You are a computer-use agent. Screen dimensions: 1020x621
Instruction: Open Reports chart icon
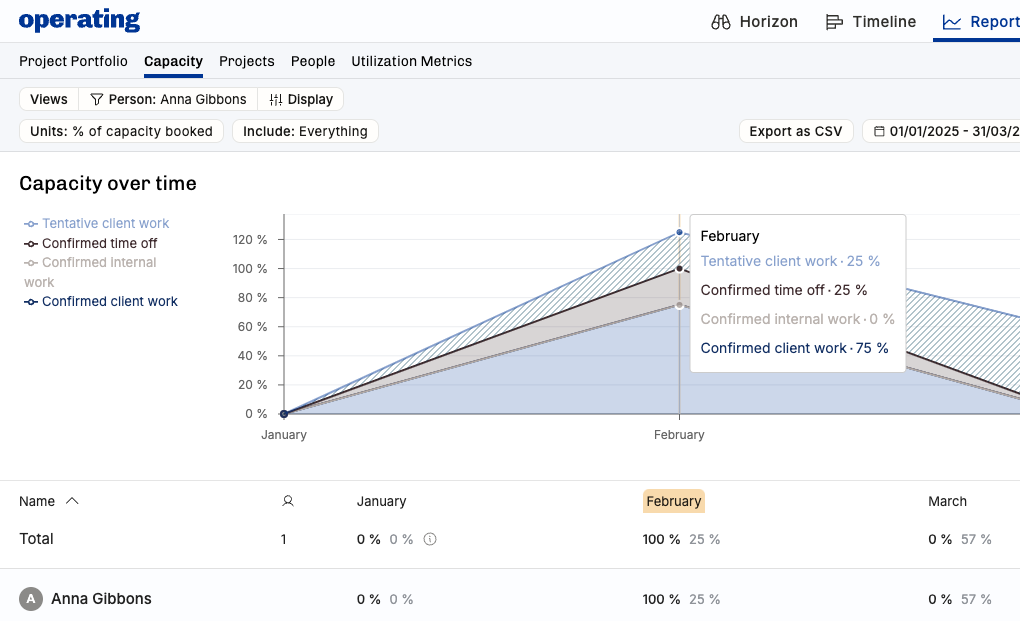[x=952, y=22]
